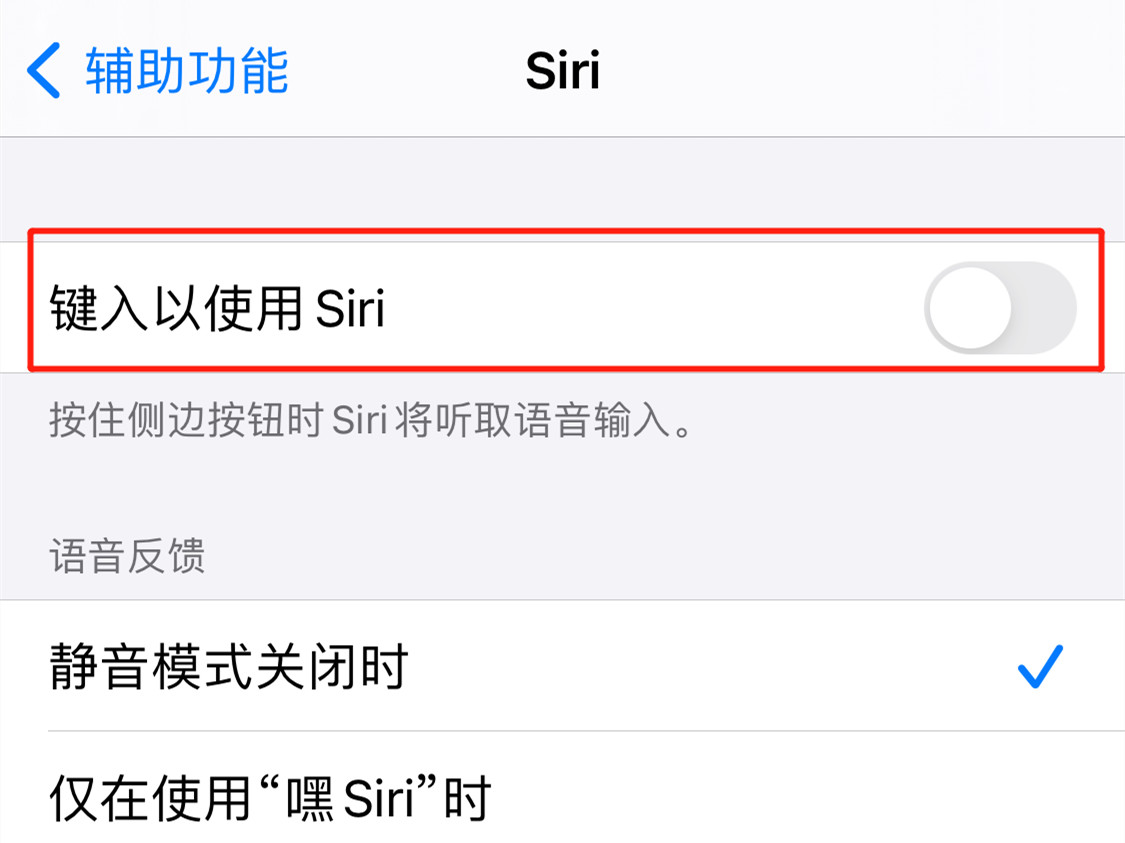Tap the 语音反馈 section header
Viewport: 1125px width, 843px height.
(127, 556)
